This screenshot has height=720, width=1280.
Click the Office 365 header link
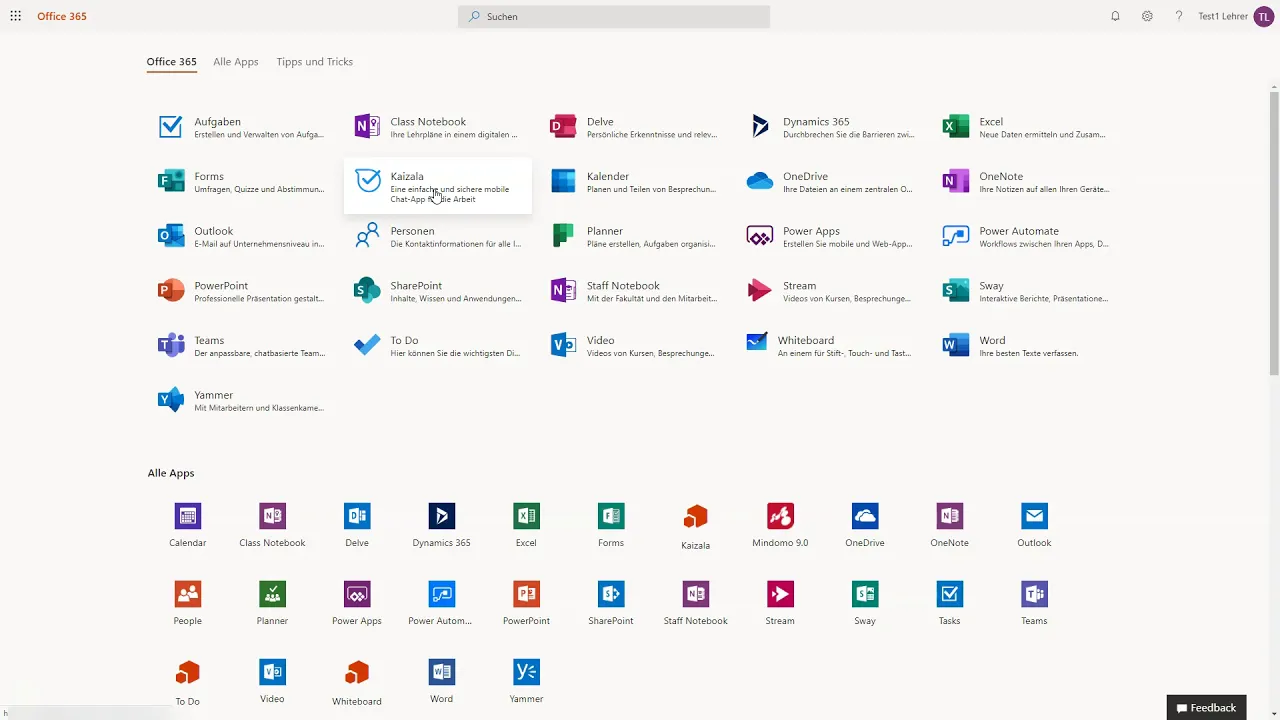pyautogui.click(x=62, y=16)
